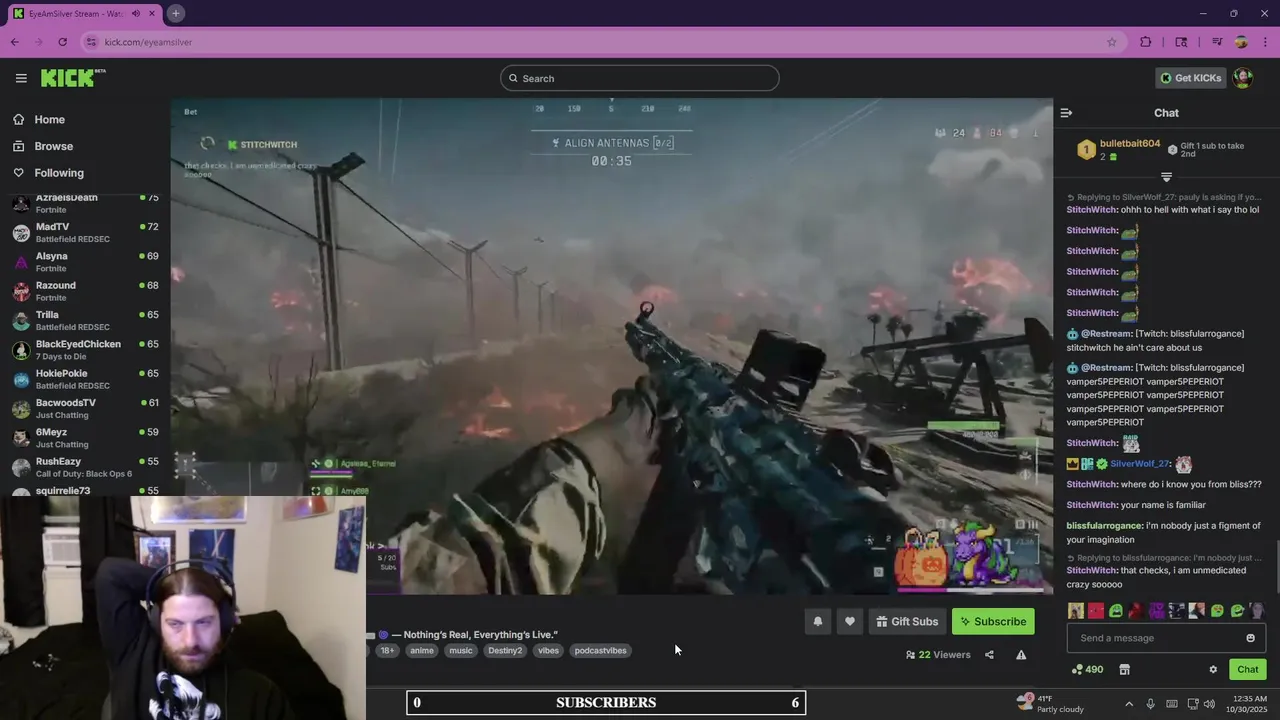Screen dimensions: 1280x720
Task: Expand the gift leaderboard chevron
Action: [x=1166, y=177]
